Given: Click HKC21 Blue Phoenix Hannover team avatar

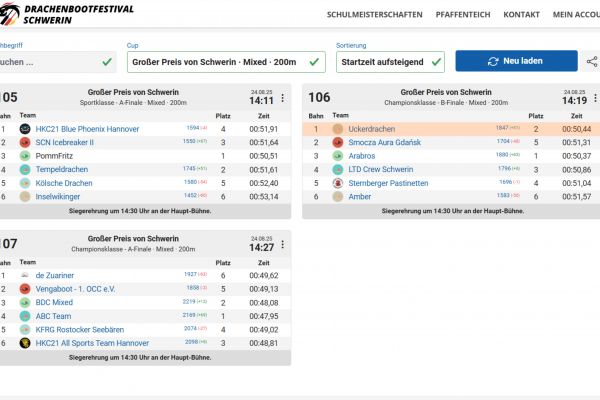Looking at the screenshot, I should [25, 129].
